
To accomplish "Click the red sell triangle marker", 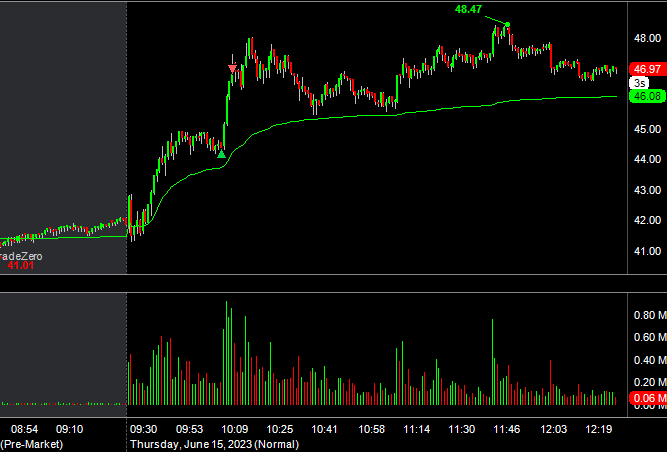I will pyautogui.click(x=232, y=69).
